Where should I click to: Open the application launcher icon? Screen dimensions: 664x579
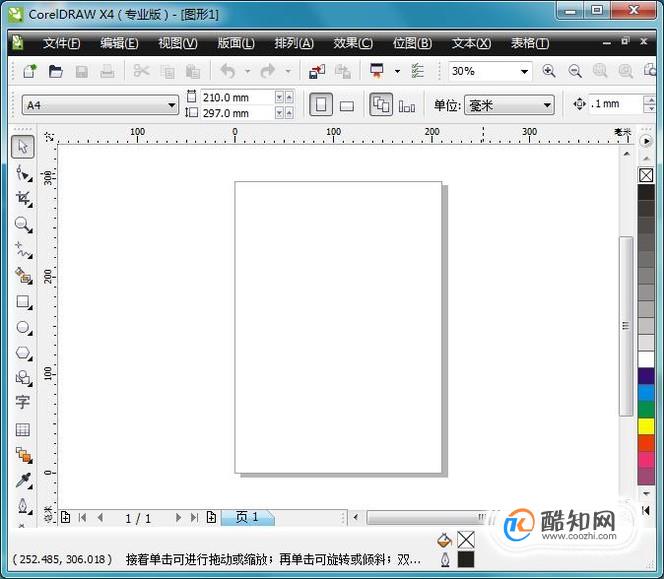[x=376, y=71]
